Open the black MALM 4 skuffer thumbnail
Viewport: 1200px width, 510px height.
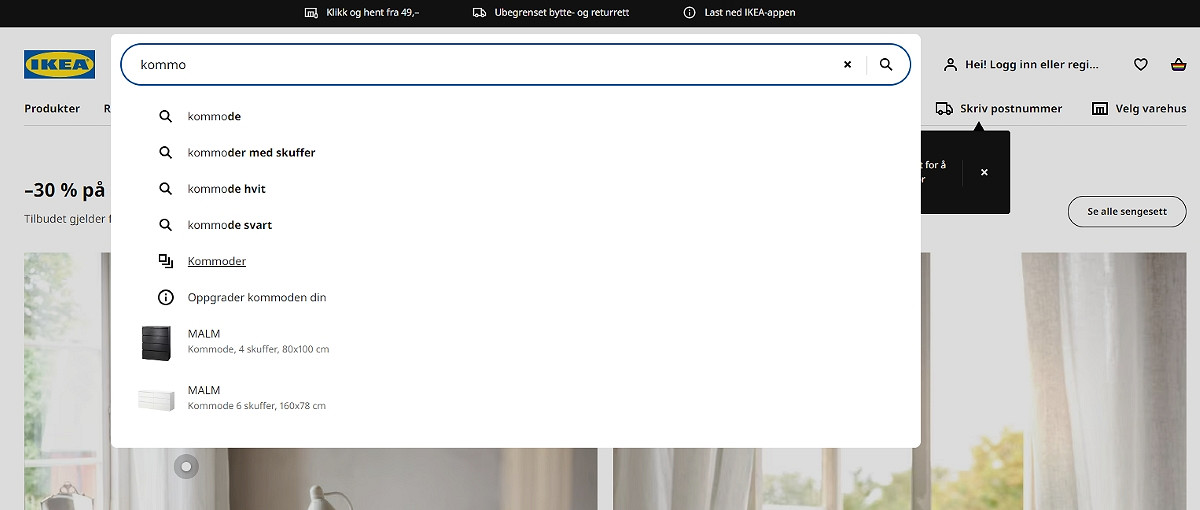click(x=156, y=342)
